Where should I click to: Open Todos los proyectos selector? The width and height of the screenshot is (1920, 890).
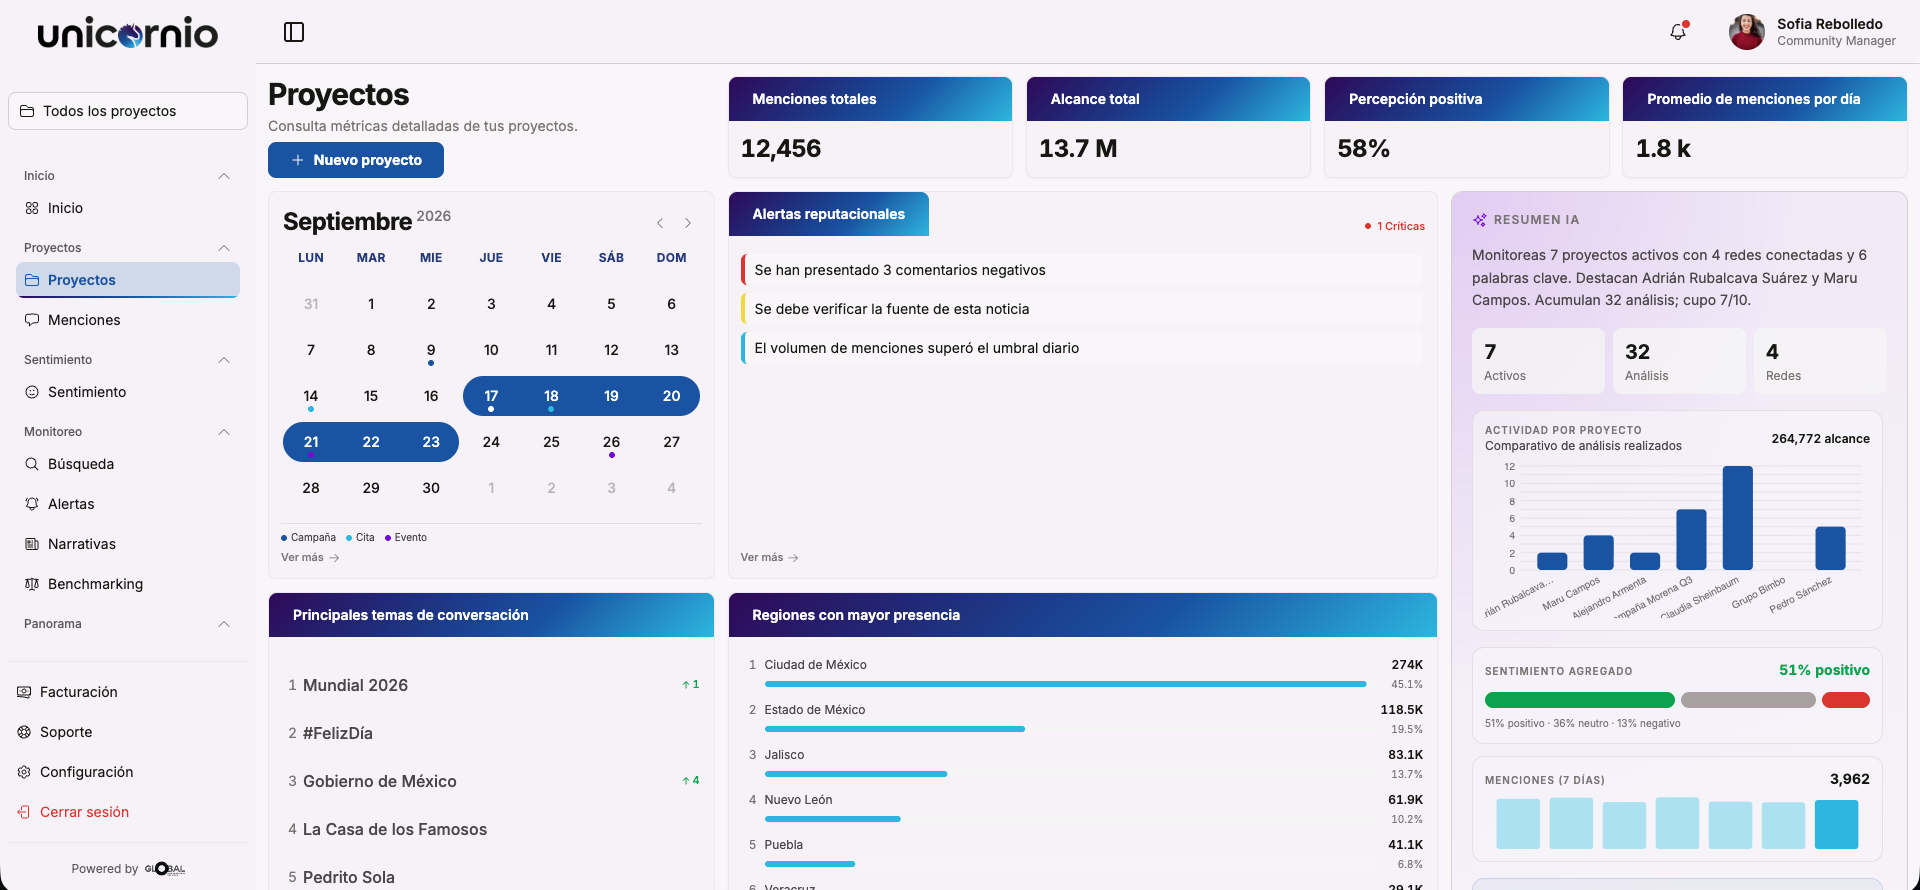128,111
